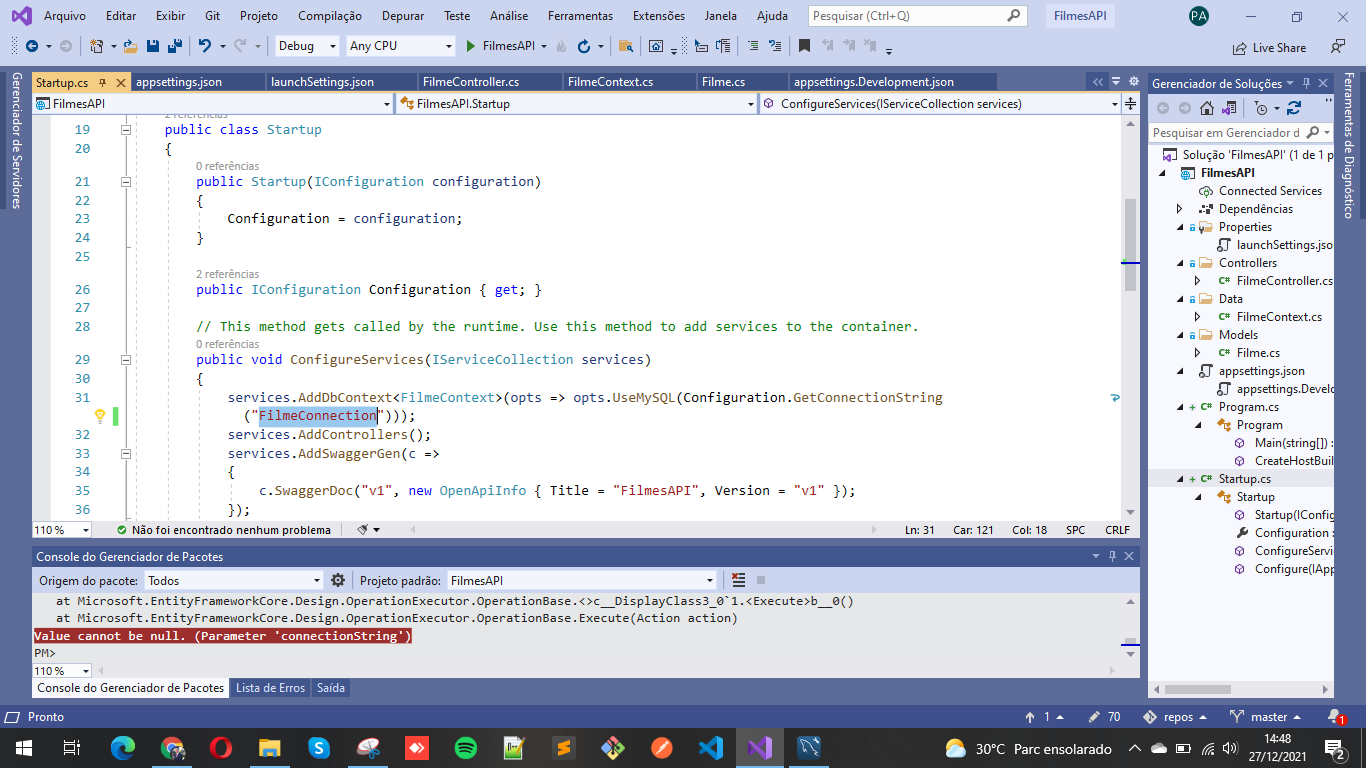
Task: Click the Undo arrow icon
Action: pos(204,46)
